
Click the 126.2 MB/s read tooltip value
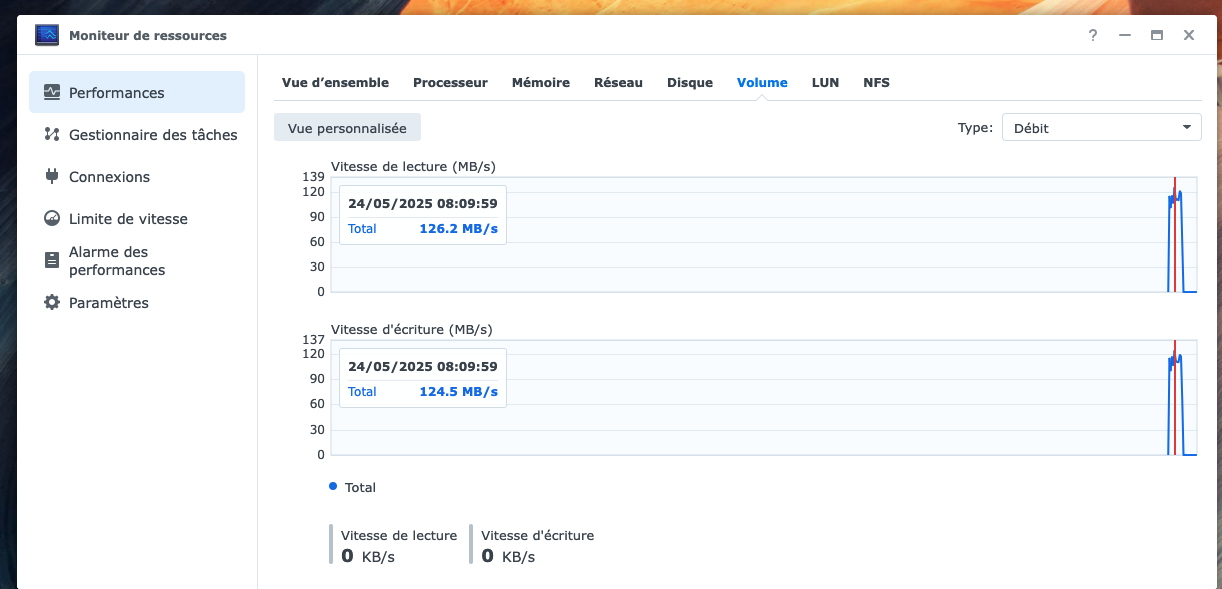458,228
